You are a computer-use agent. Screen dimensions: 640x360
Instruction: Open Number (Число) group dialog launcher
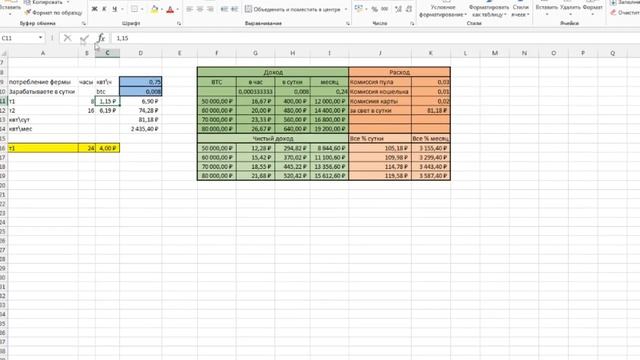pos(412,24)
